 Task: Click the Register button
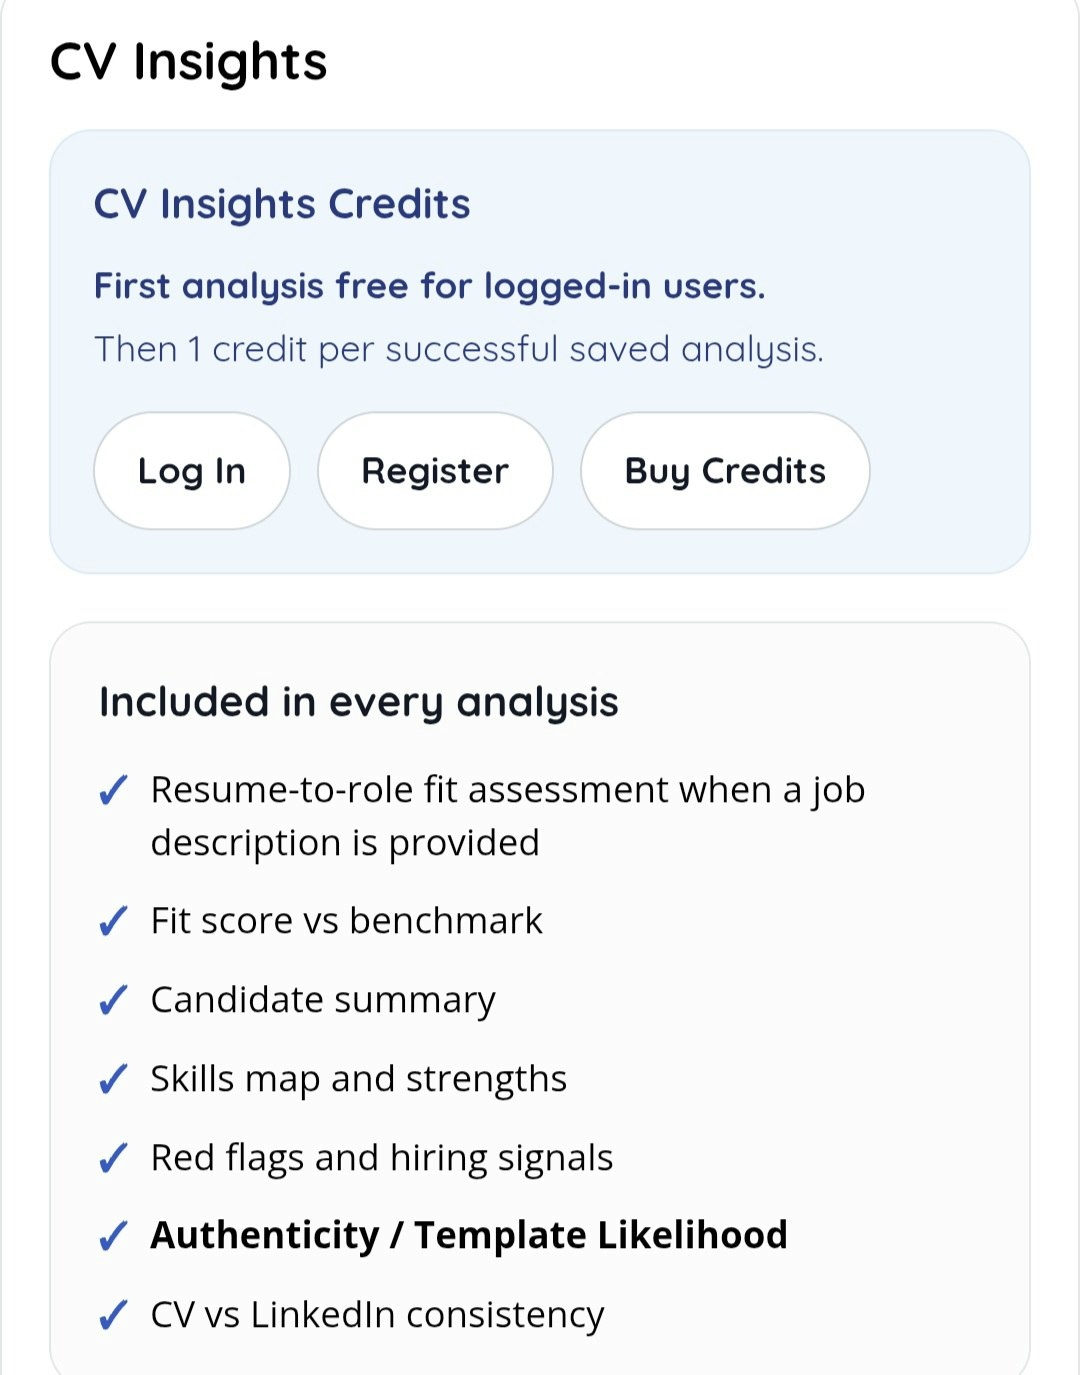(435, 470)
